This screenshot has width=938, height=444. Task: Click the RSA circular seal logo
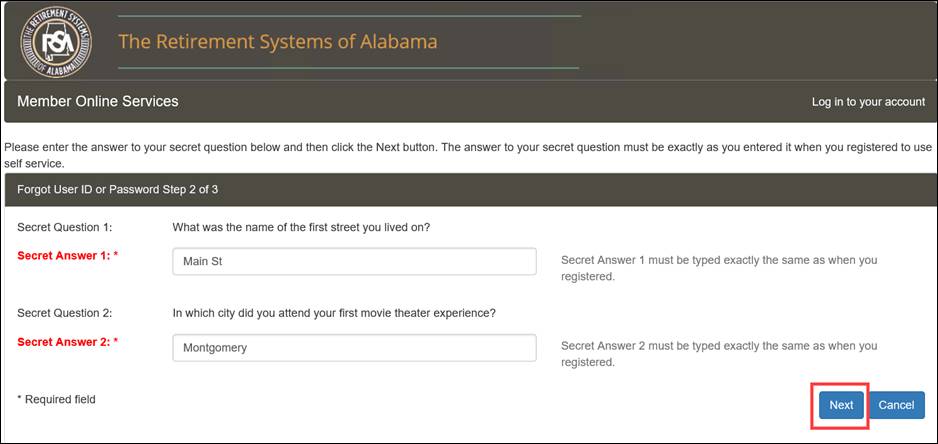tap(56, 42)
